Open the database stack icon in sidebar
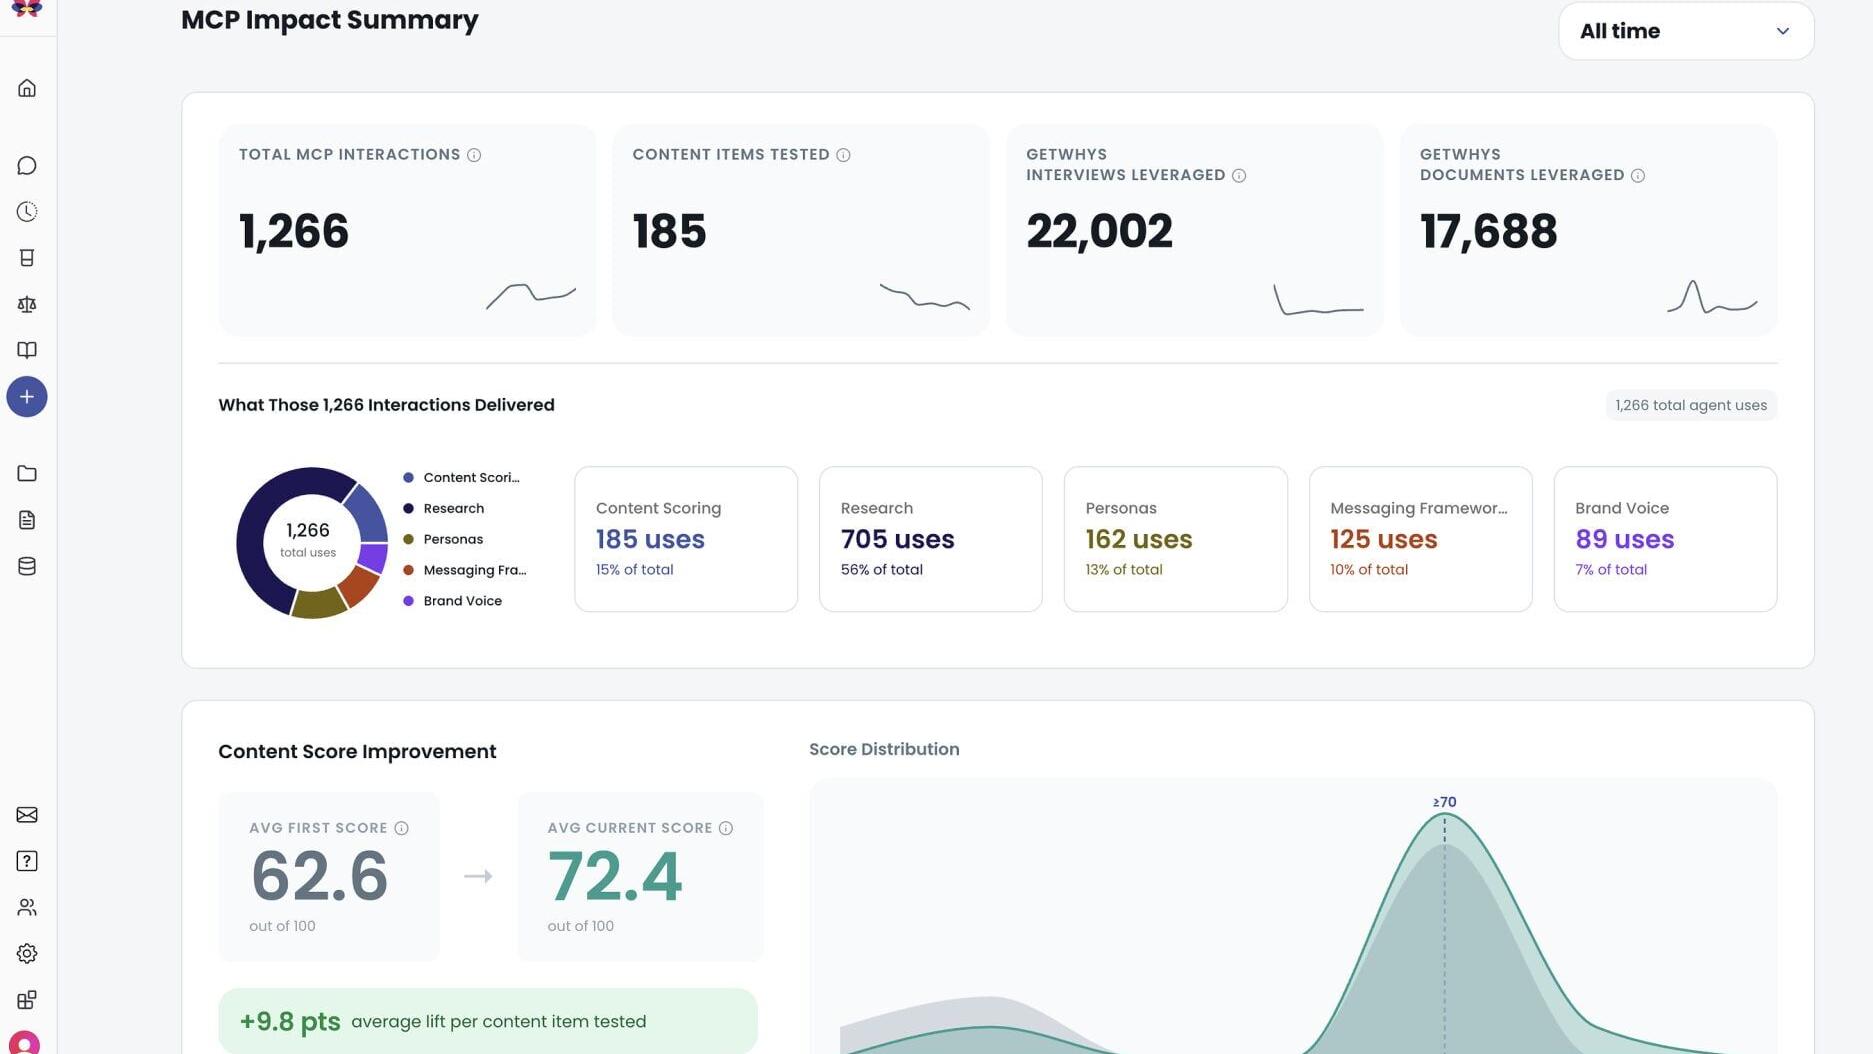This screenshot has width=1873, height=1054. [27, 566]
